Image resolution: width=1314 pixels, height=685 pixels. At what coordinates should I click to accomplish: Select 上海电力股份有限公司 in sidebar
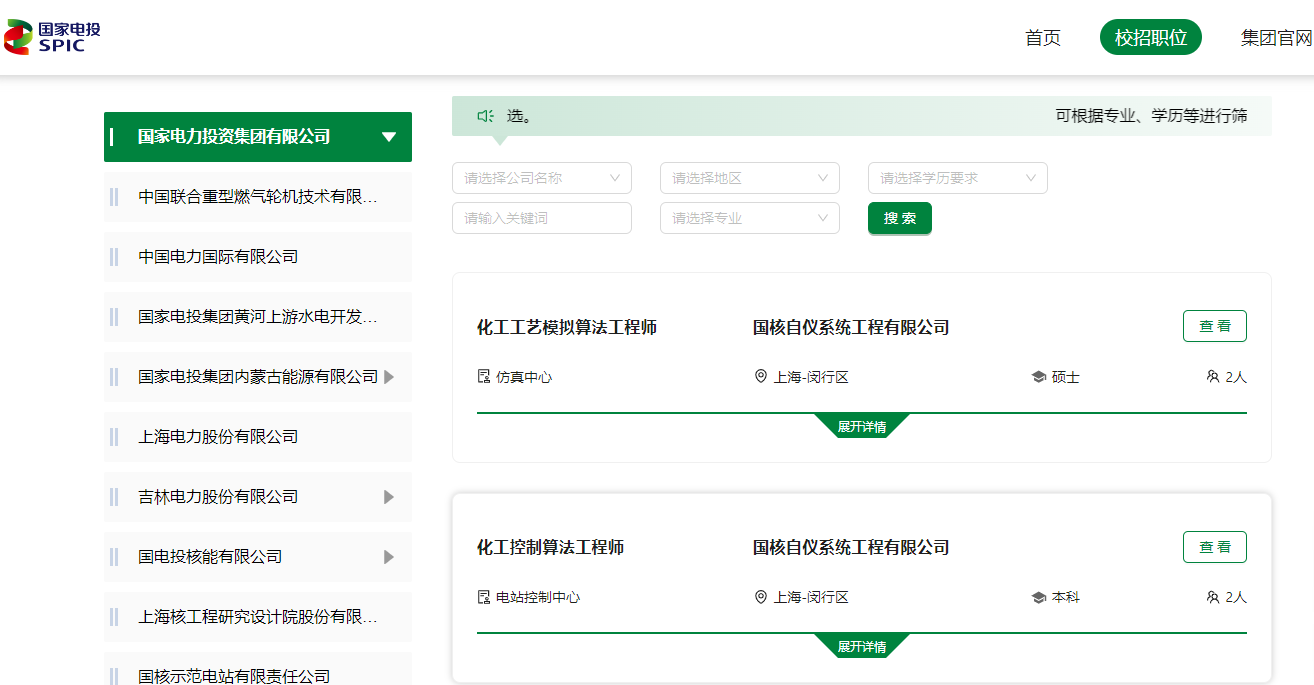(258, 437)
